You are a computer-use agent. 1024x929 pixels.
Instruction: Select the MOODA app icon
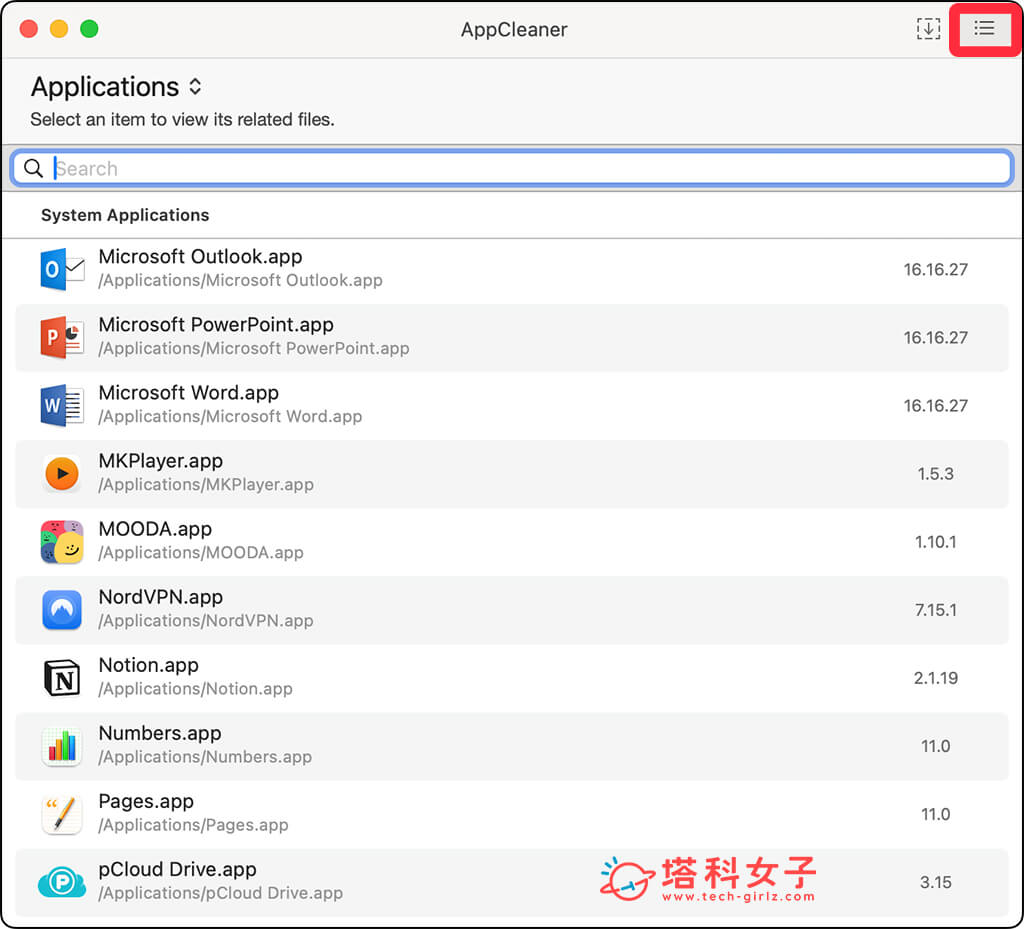(62, 541)
